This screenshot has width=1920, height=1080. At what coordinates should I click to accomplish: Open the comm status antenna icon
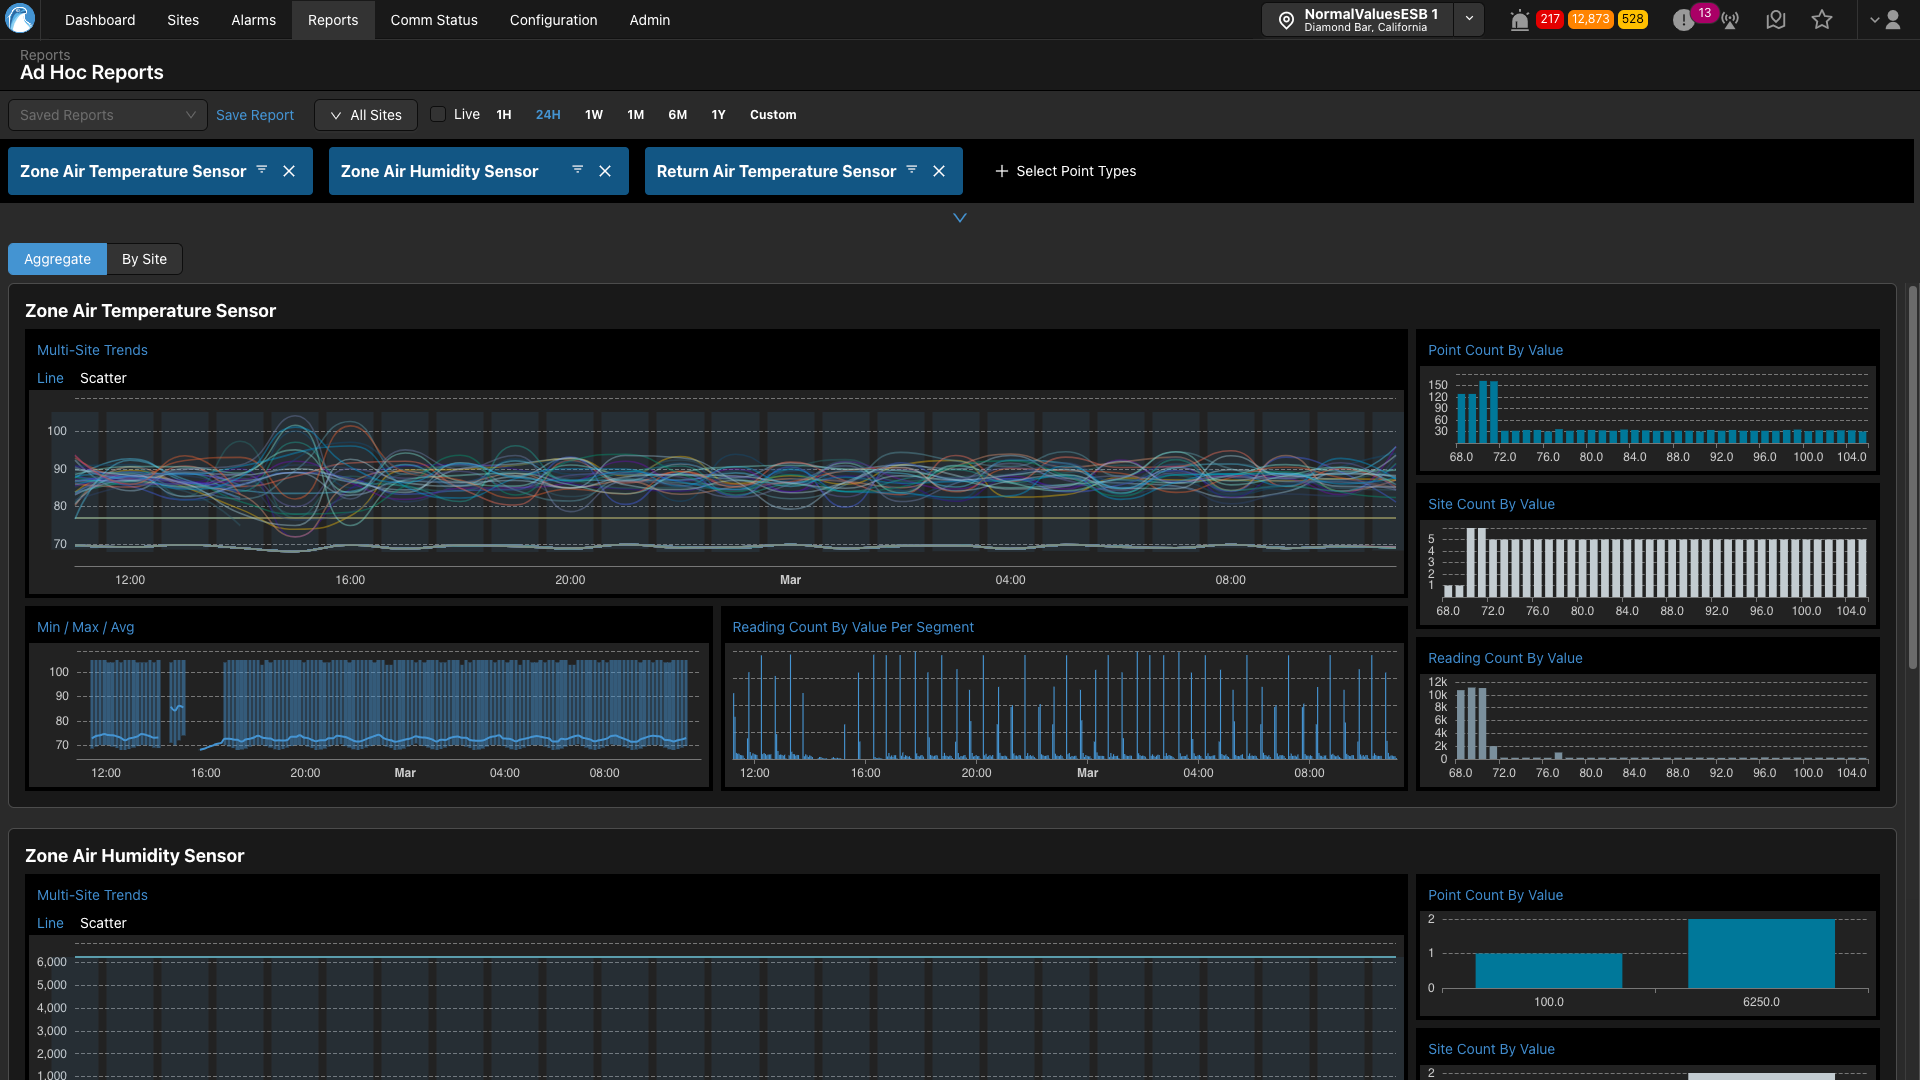pyautogui.click(x=1730, y=20)
